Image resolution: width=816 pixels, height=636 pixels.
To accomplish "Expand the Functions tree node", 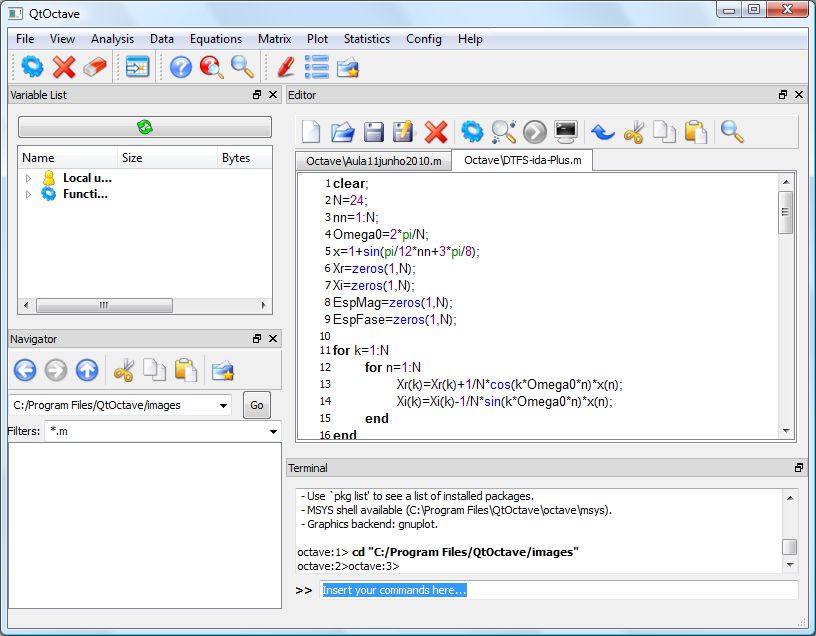I will click(28, 194).
